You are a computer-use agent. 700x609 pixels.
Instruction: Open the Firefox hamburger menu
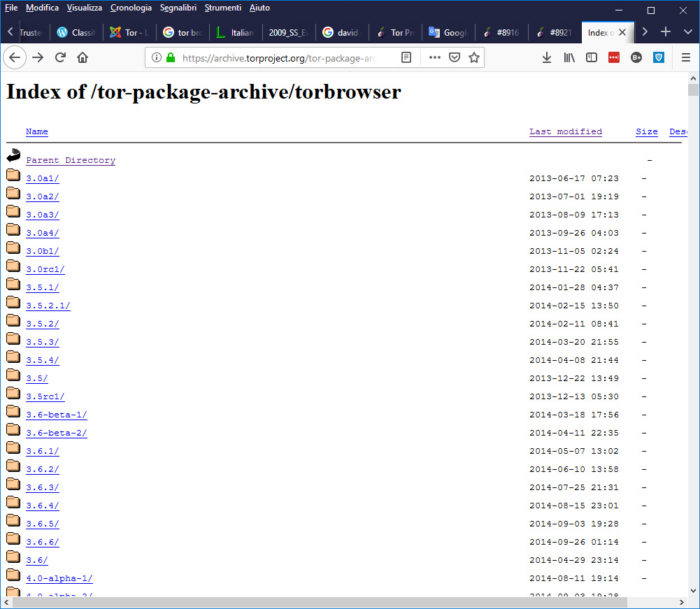click(686, 58)
